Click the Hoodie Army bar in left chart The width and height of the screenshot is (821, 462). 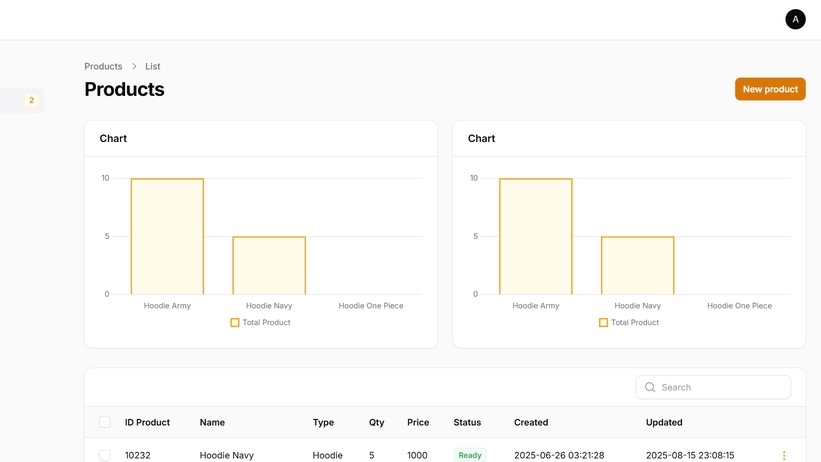pyautogui.click(x=167, y=236)
